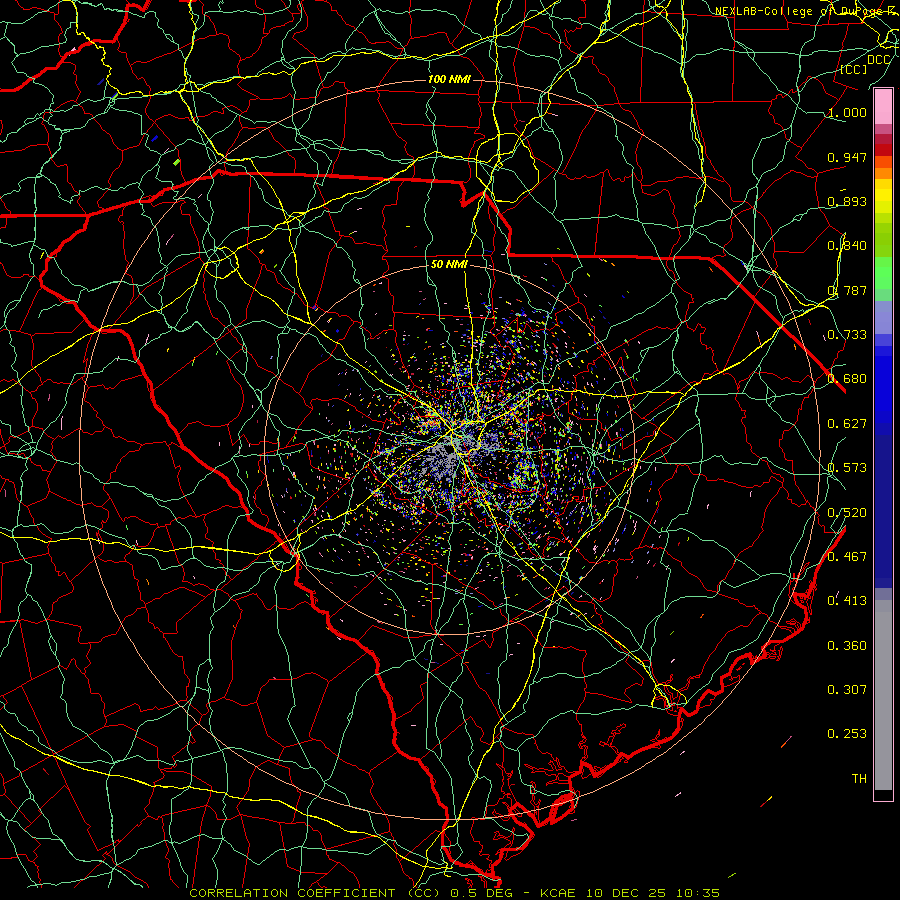Click the 50 NMI range ring label
The image size is (900, 900).
point(449,264)
